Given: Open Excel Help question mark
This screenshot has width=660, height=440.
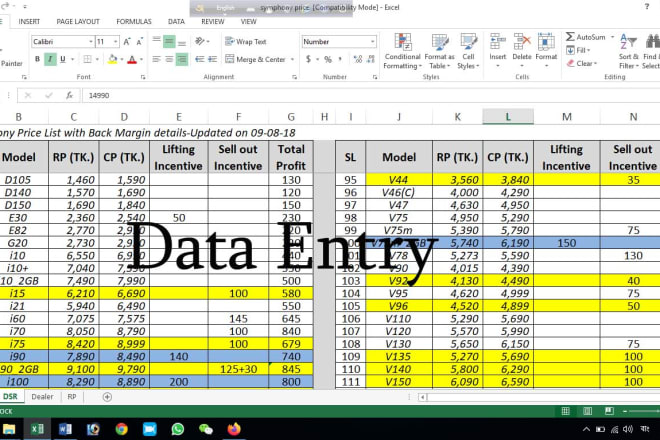Looking at the screenshot, I should tap(647, 6).
